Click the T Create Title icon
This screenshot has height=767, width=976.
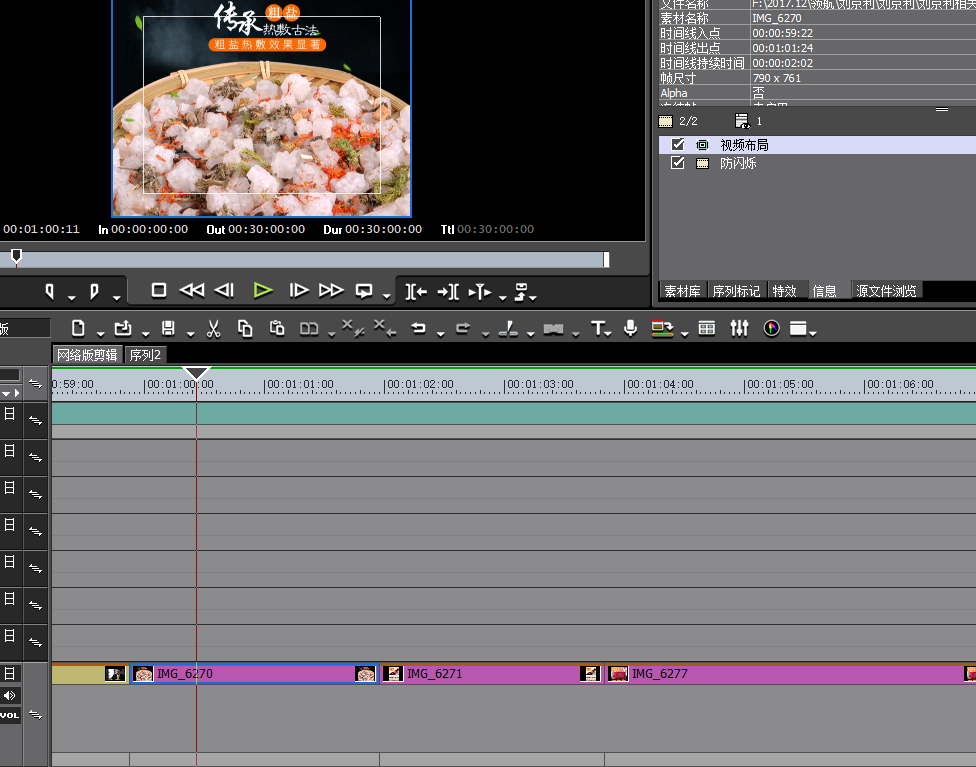click(x=598, y=328)
